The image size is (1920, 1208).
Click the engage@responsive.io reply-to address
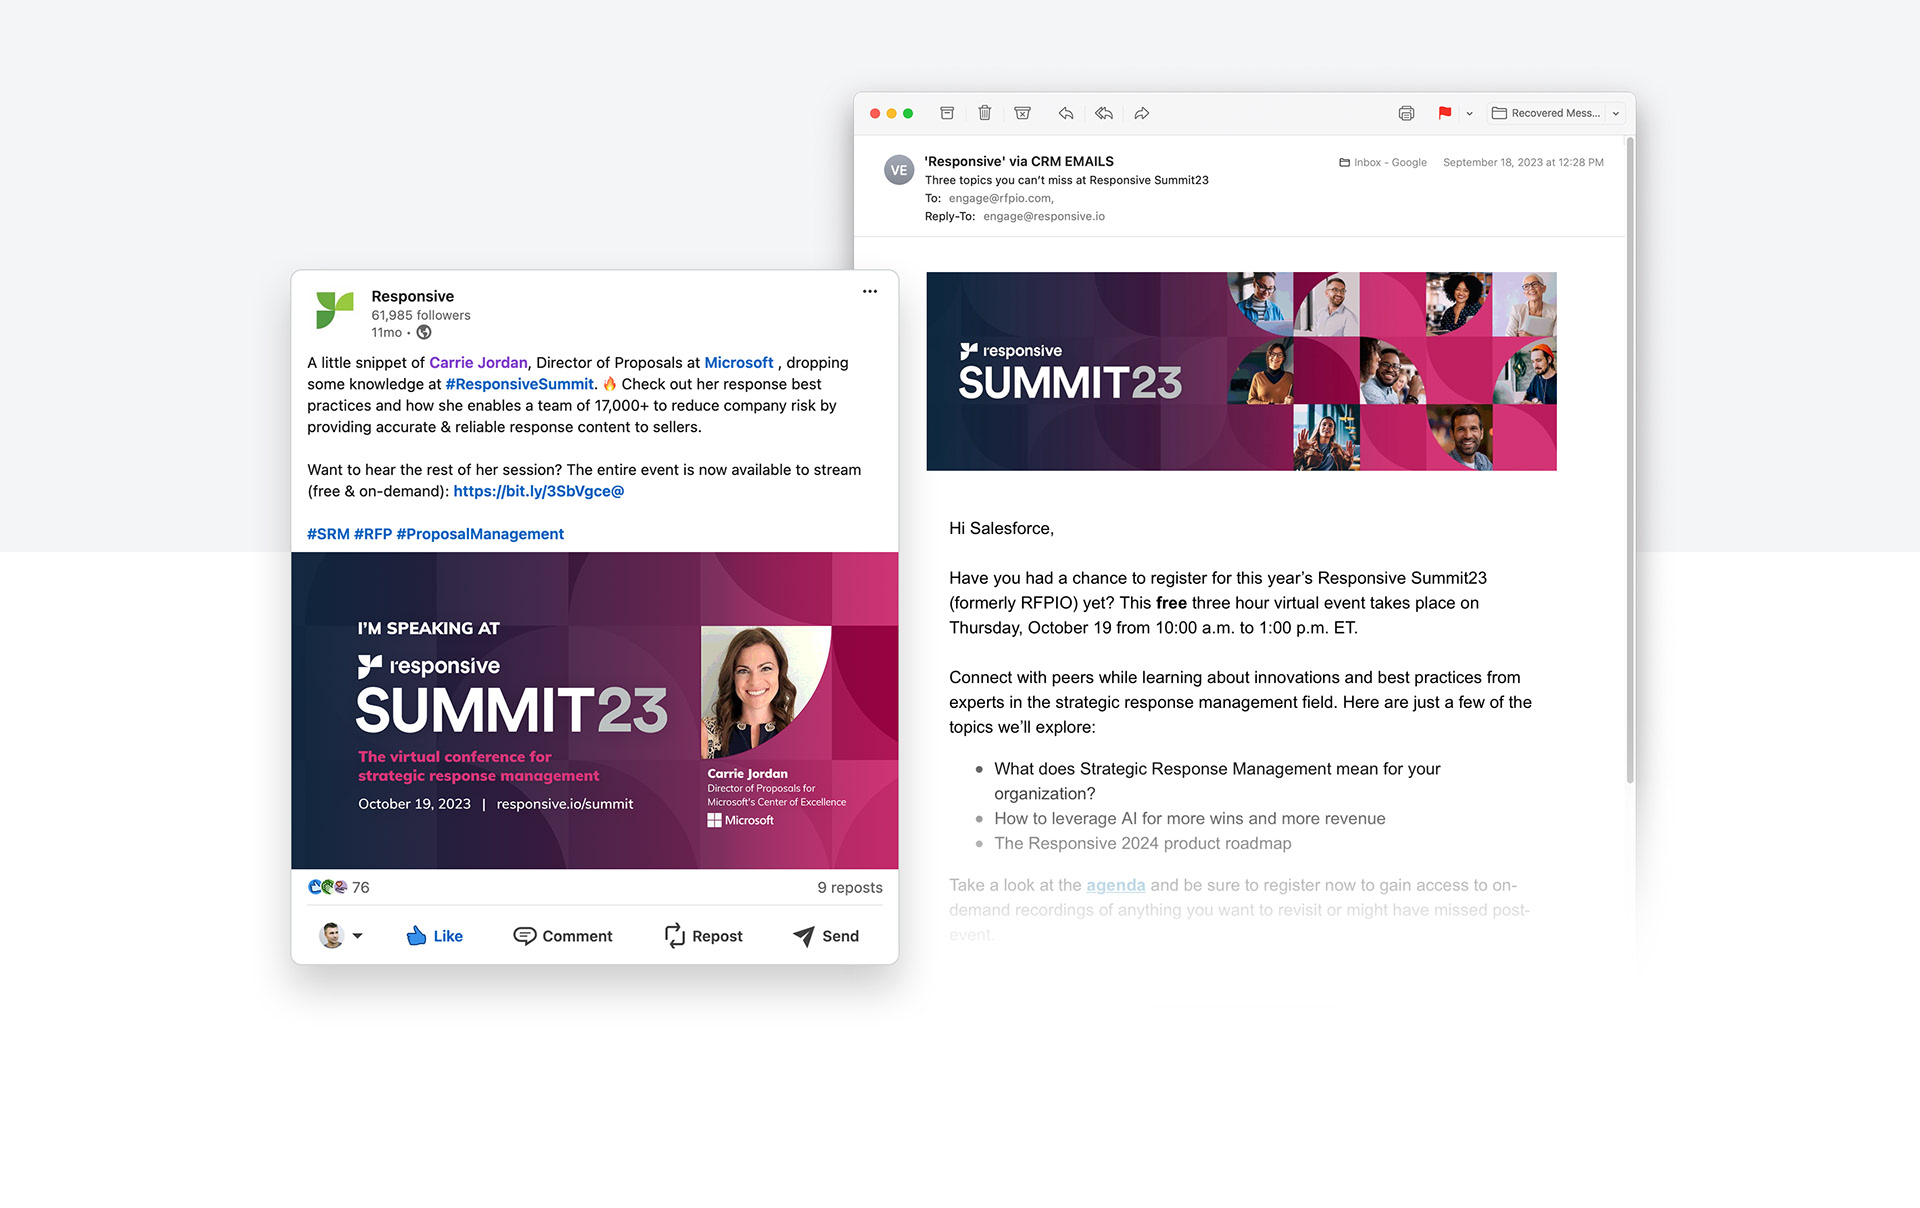[1044, 216]
